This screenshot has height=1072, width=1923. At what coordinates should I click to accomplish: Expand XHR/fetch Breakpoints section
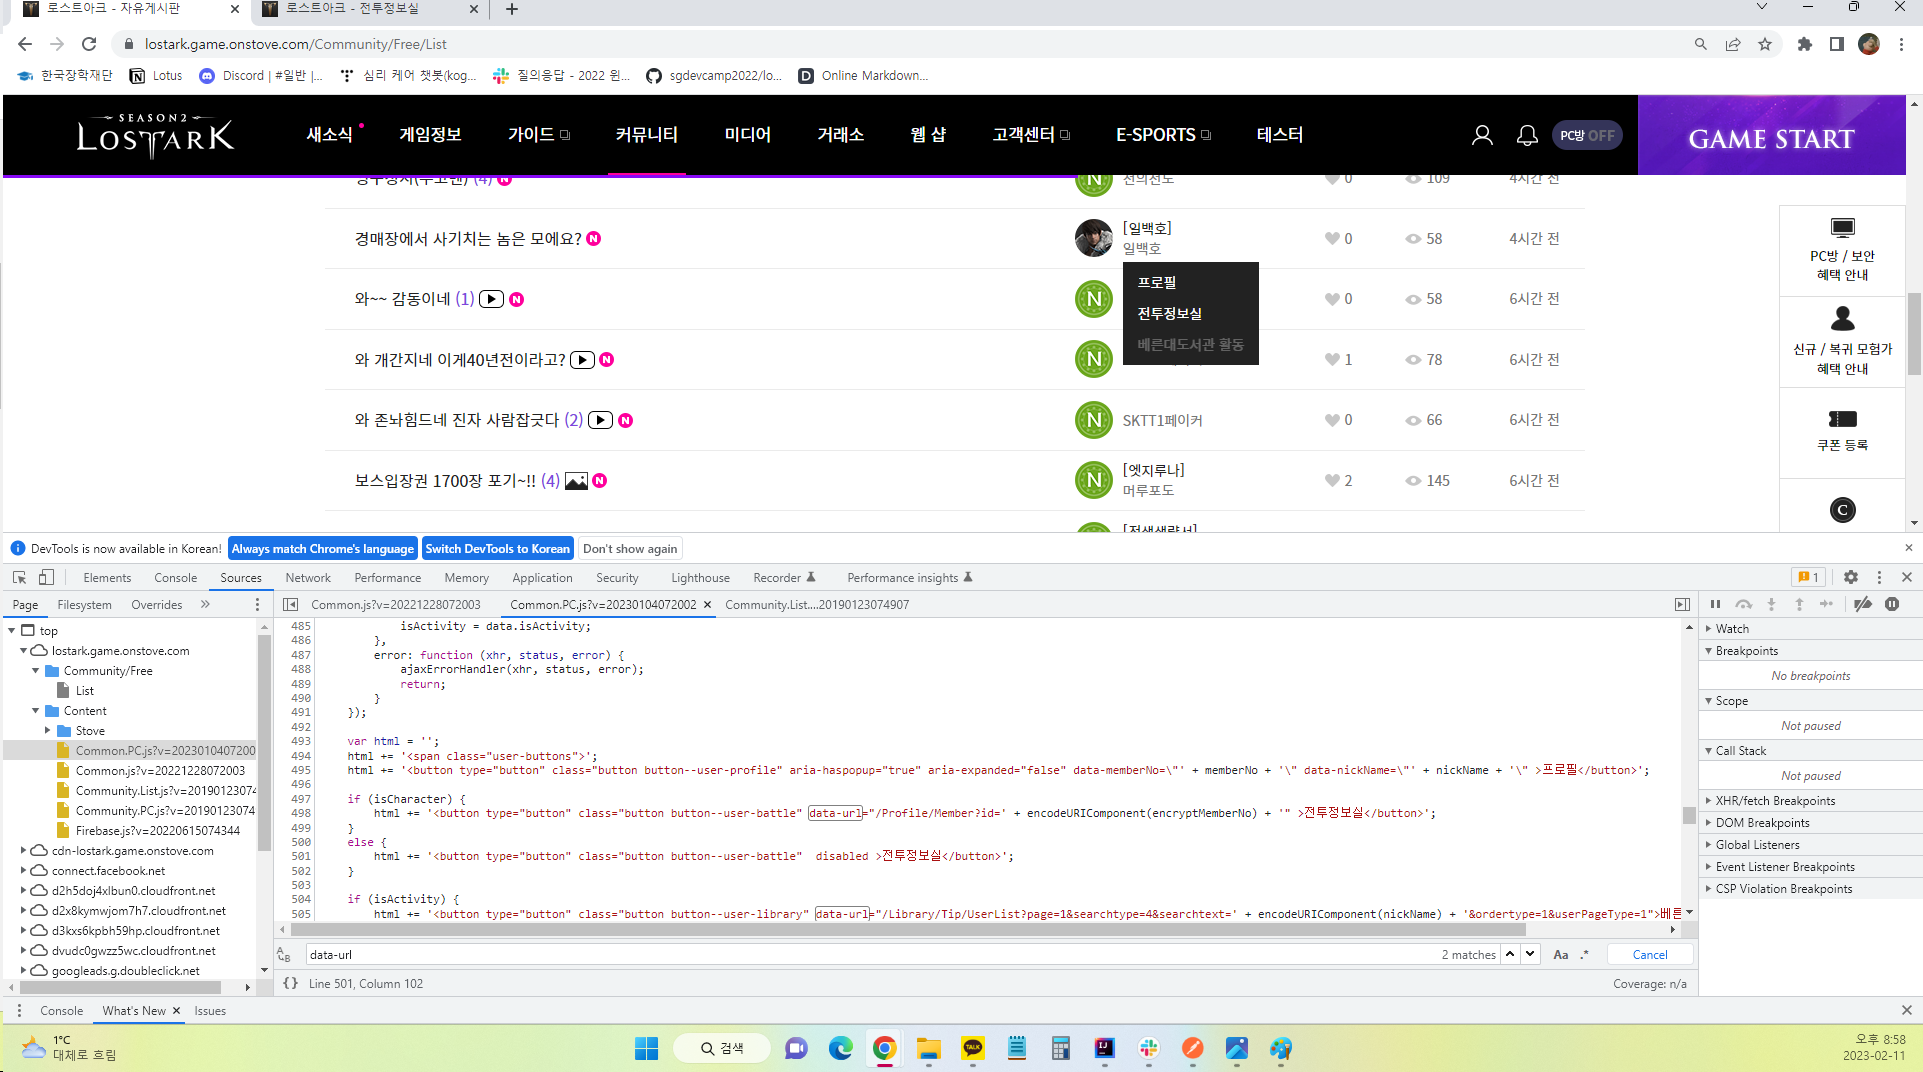[x=1811, y=800]
